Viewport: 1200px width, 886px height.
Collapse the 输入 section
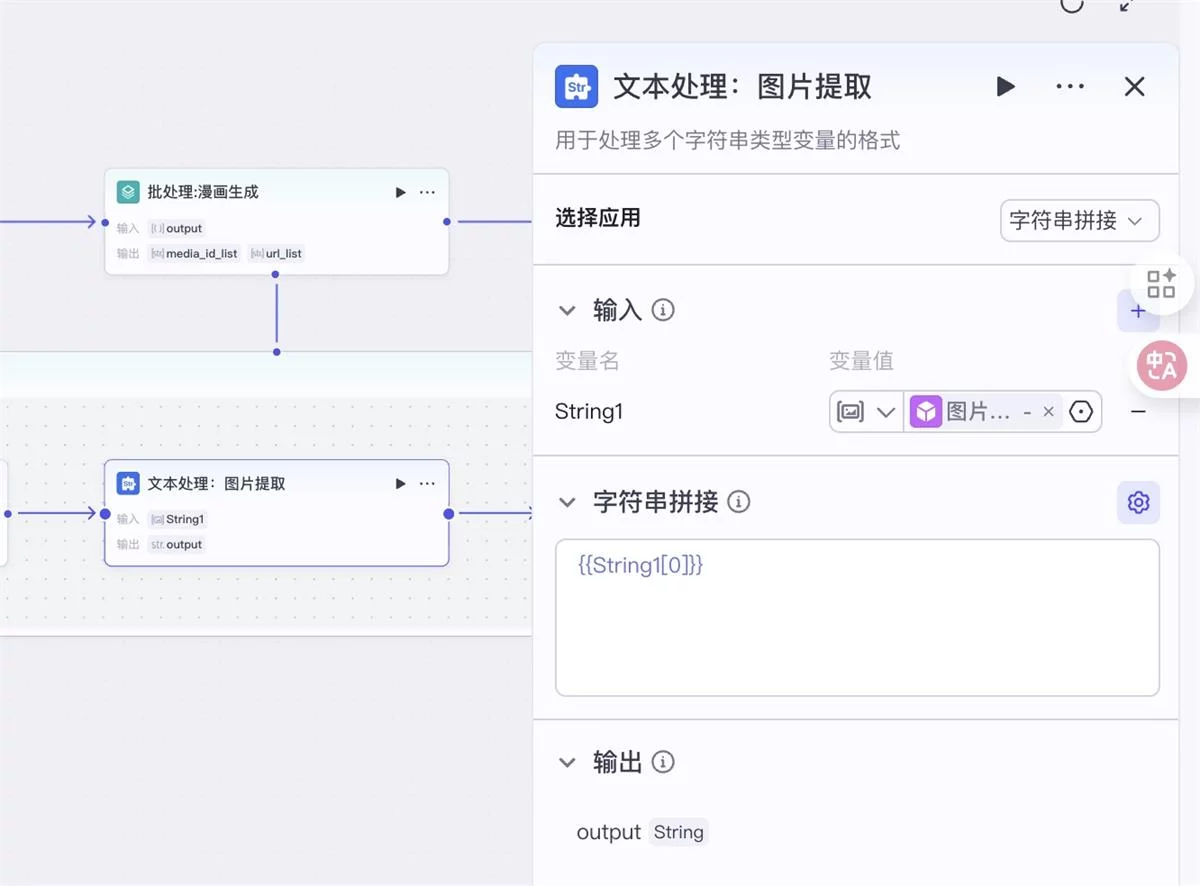click(x=567, y=311)
